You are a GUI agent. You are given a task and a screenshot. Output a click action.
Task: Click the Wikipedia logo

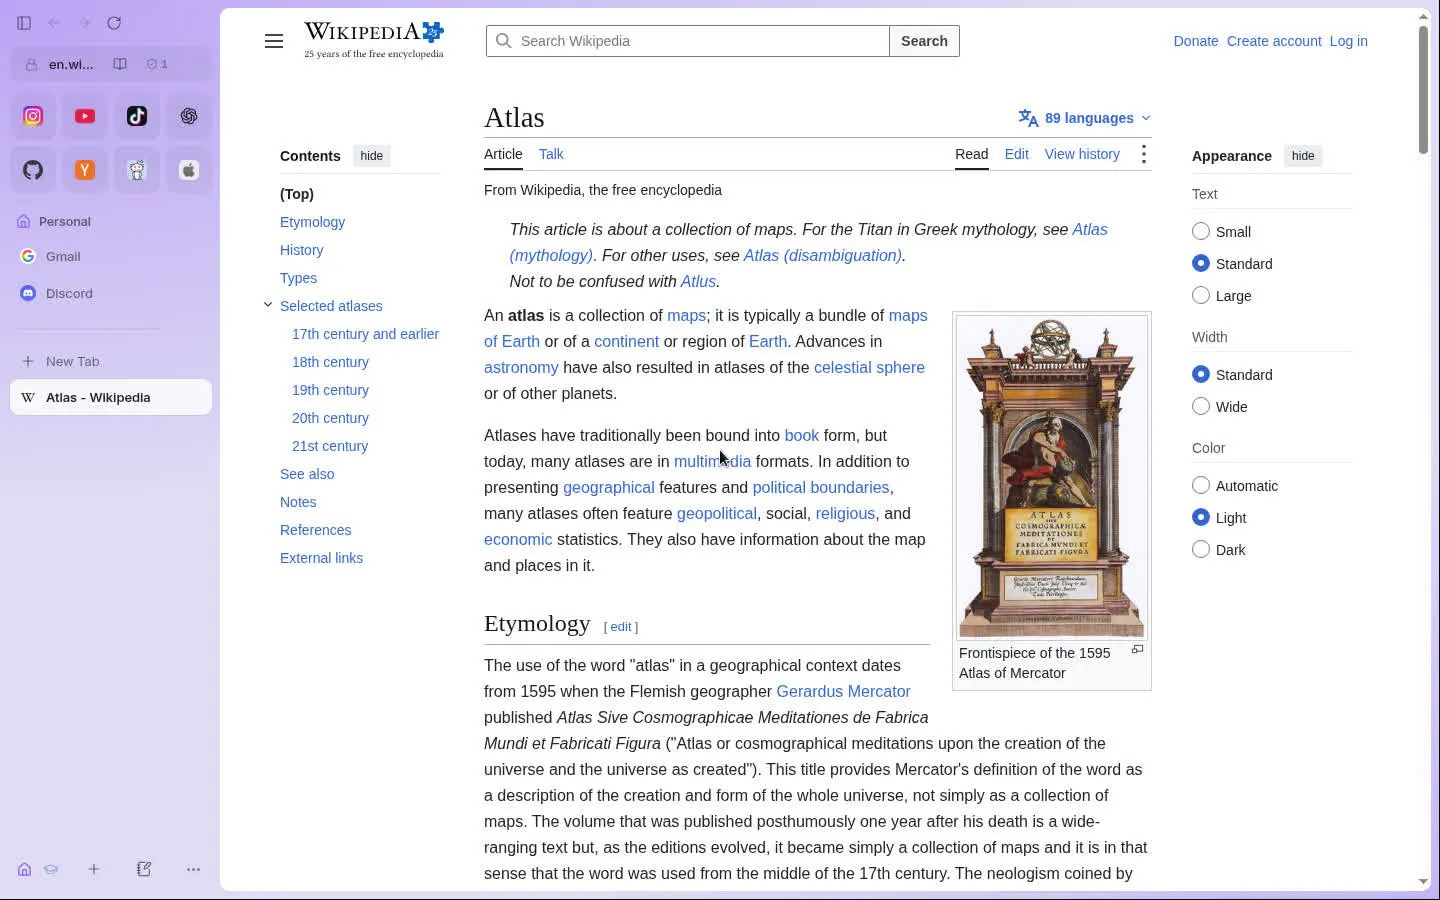click(x=374, y=41)
